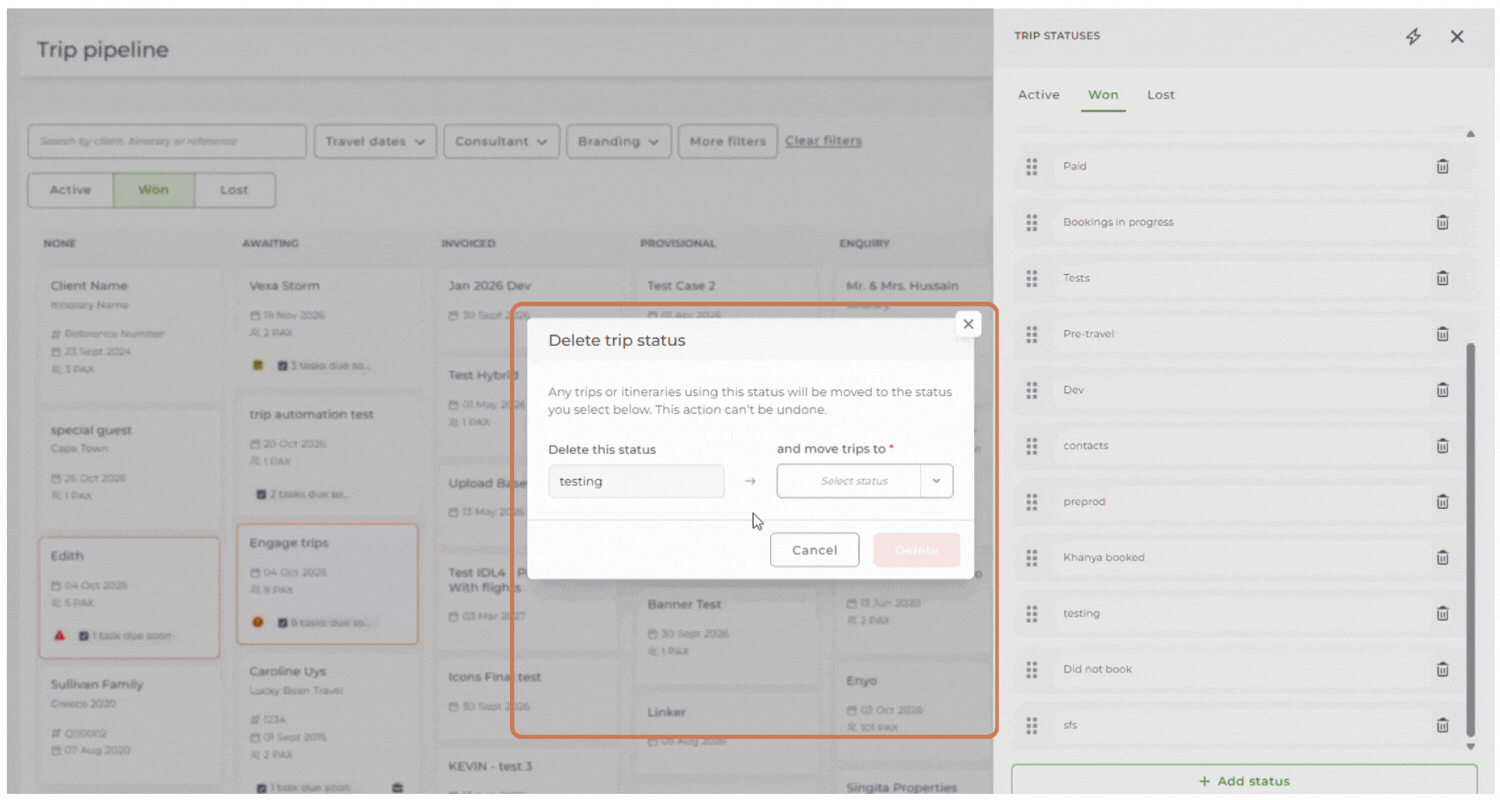Delete the Khanya booked status
The height and width of the screenshot is (800, 1500).
(x=1442, y=558)
